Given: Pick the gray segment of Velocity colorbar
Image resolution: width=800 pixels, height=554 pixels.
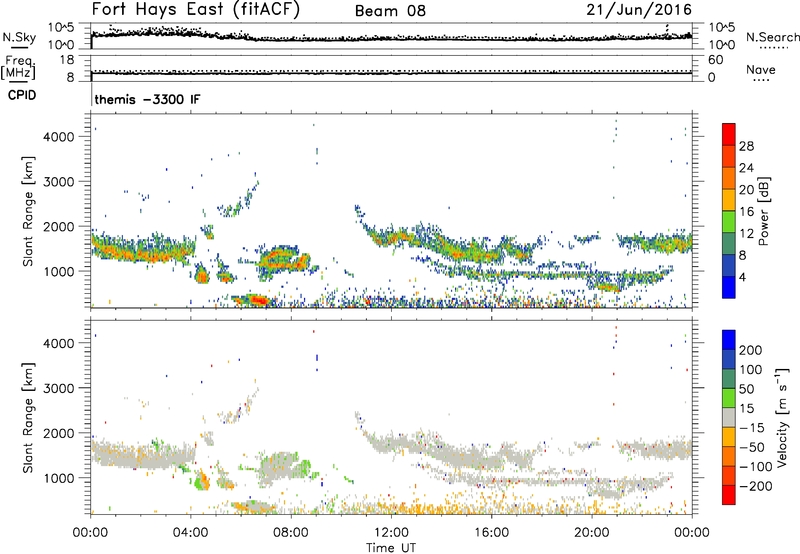Looking at the screenshot, I should 729,417.
